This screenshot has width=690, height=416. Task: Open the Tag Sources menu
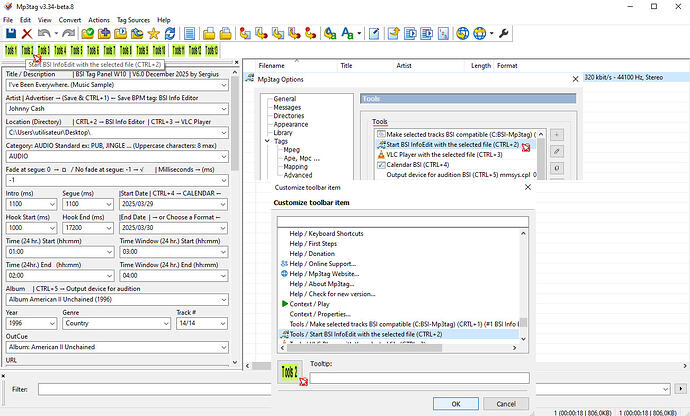(x=133, y=20)
